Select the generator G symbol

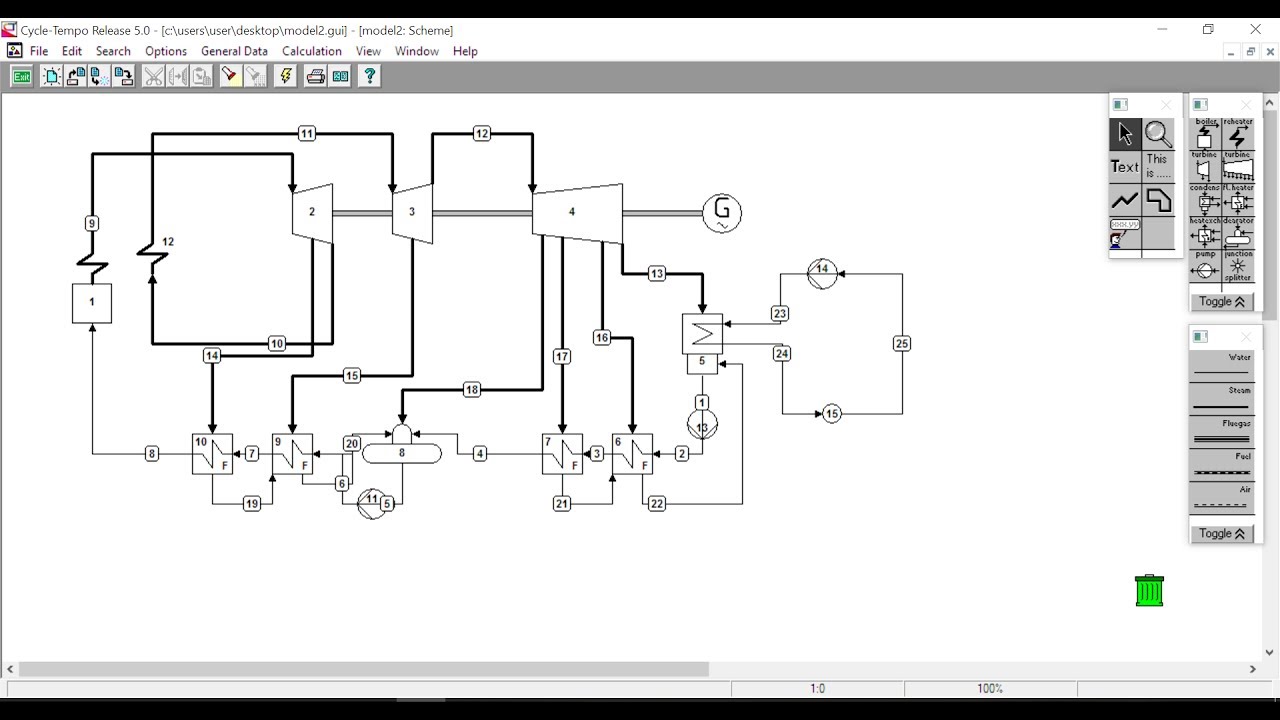(722, 213)
